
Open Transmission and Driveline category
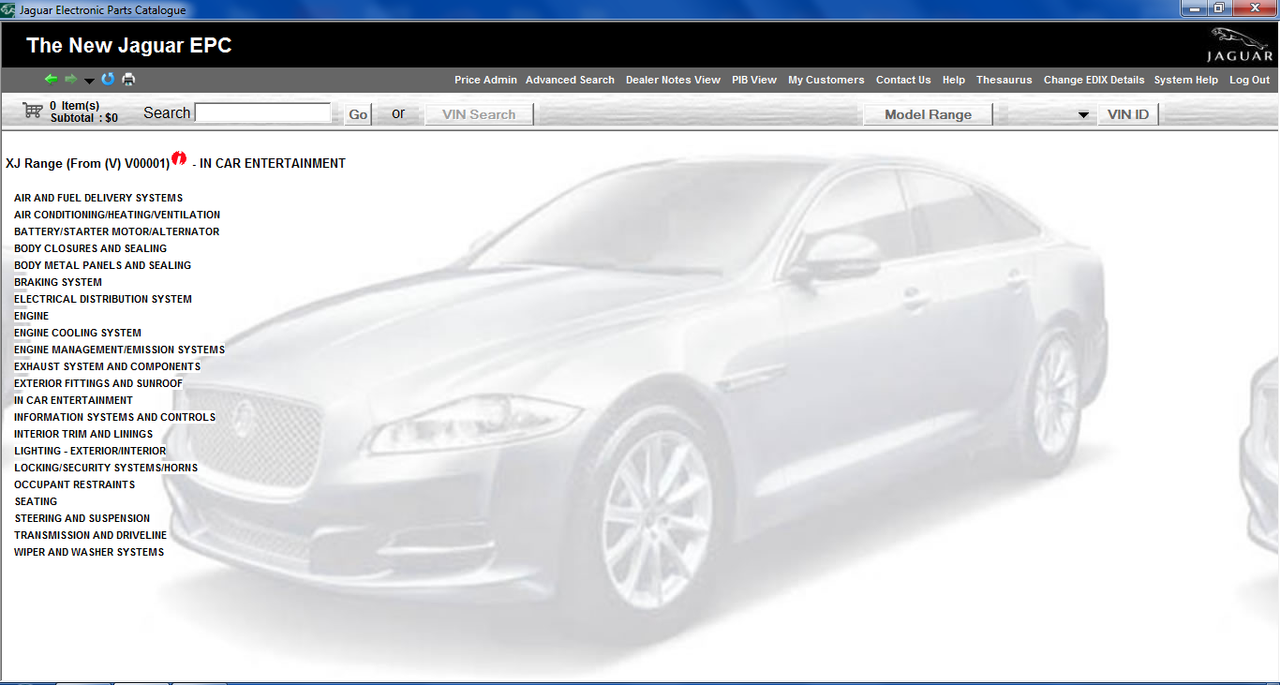pos(91,536)
